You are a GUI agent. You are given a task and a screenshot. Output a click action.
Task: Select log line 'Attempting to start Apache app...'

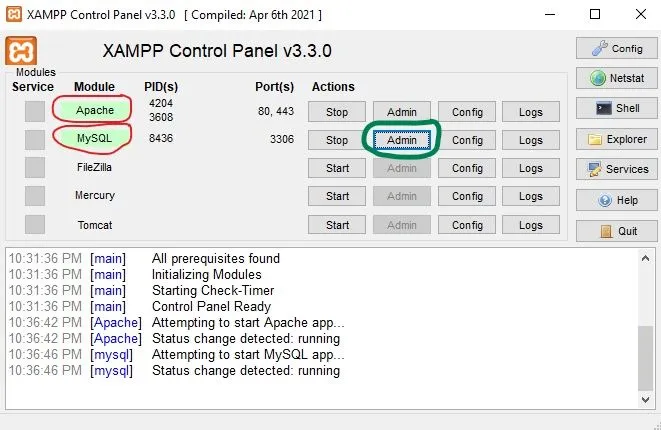click(x=248, y=322)
